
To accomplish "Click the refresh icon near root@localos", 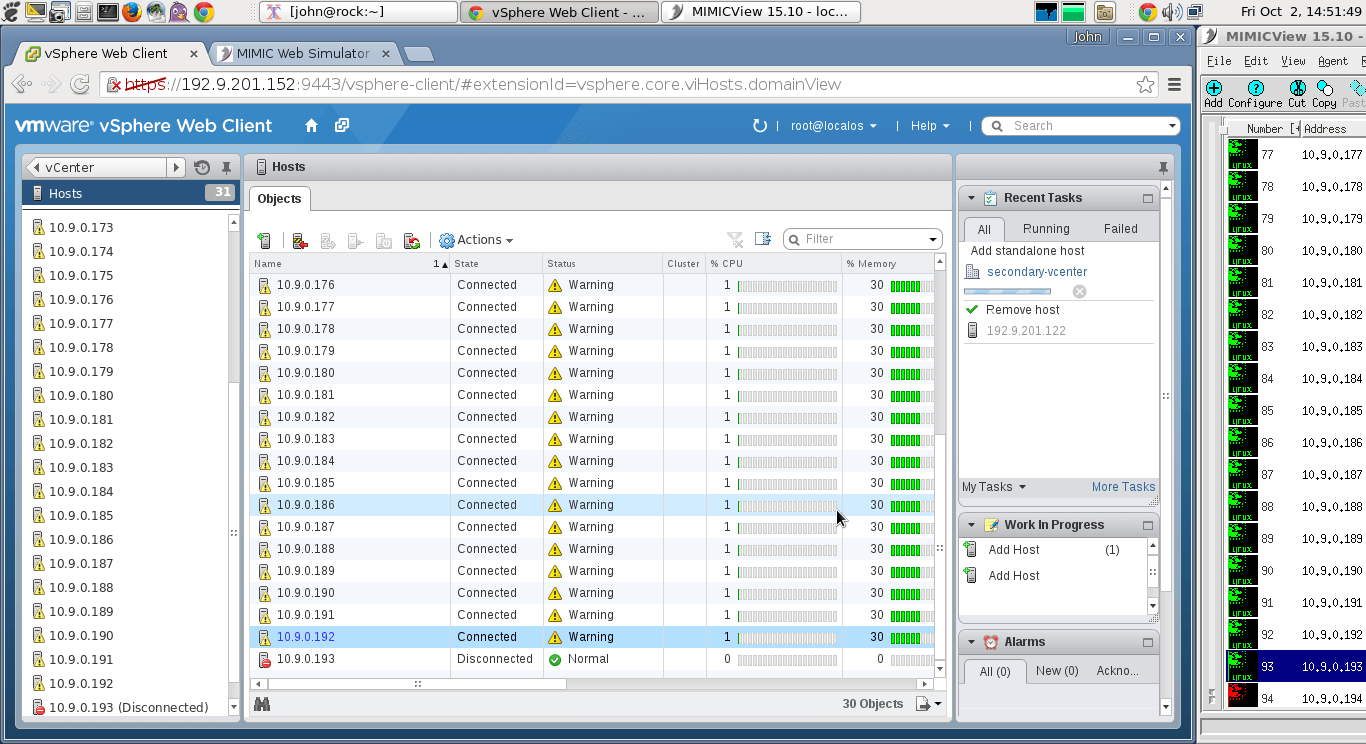I will tap(760, 126).
